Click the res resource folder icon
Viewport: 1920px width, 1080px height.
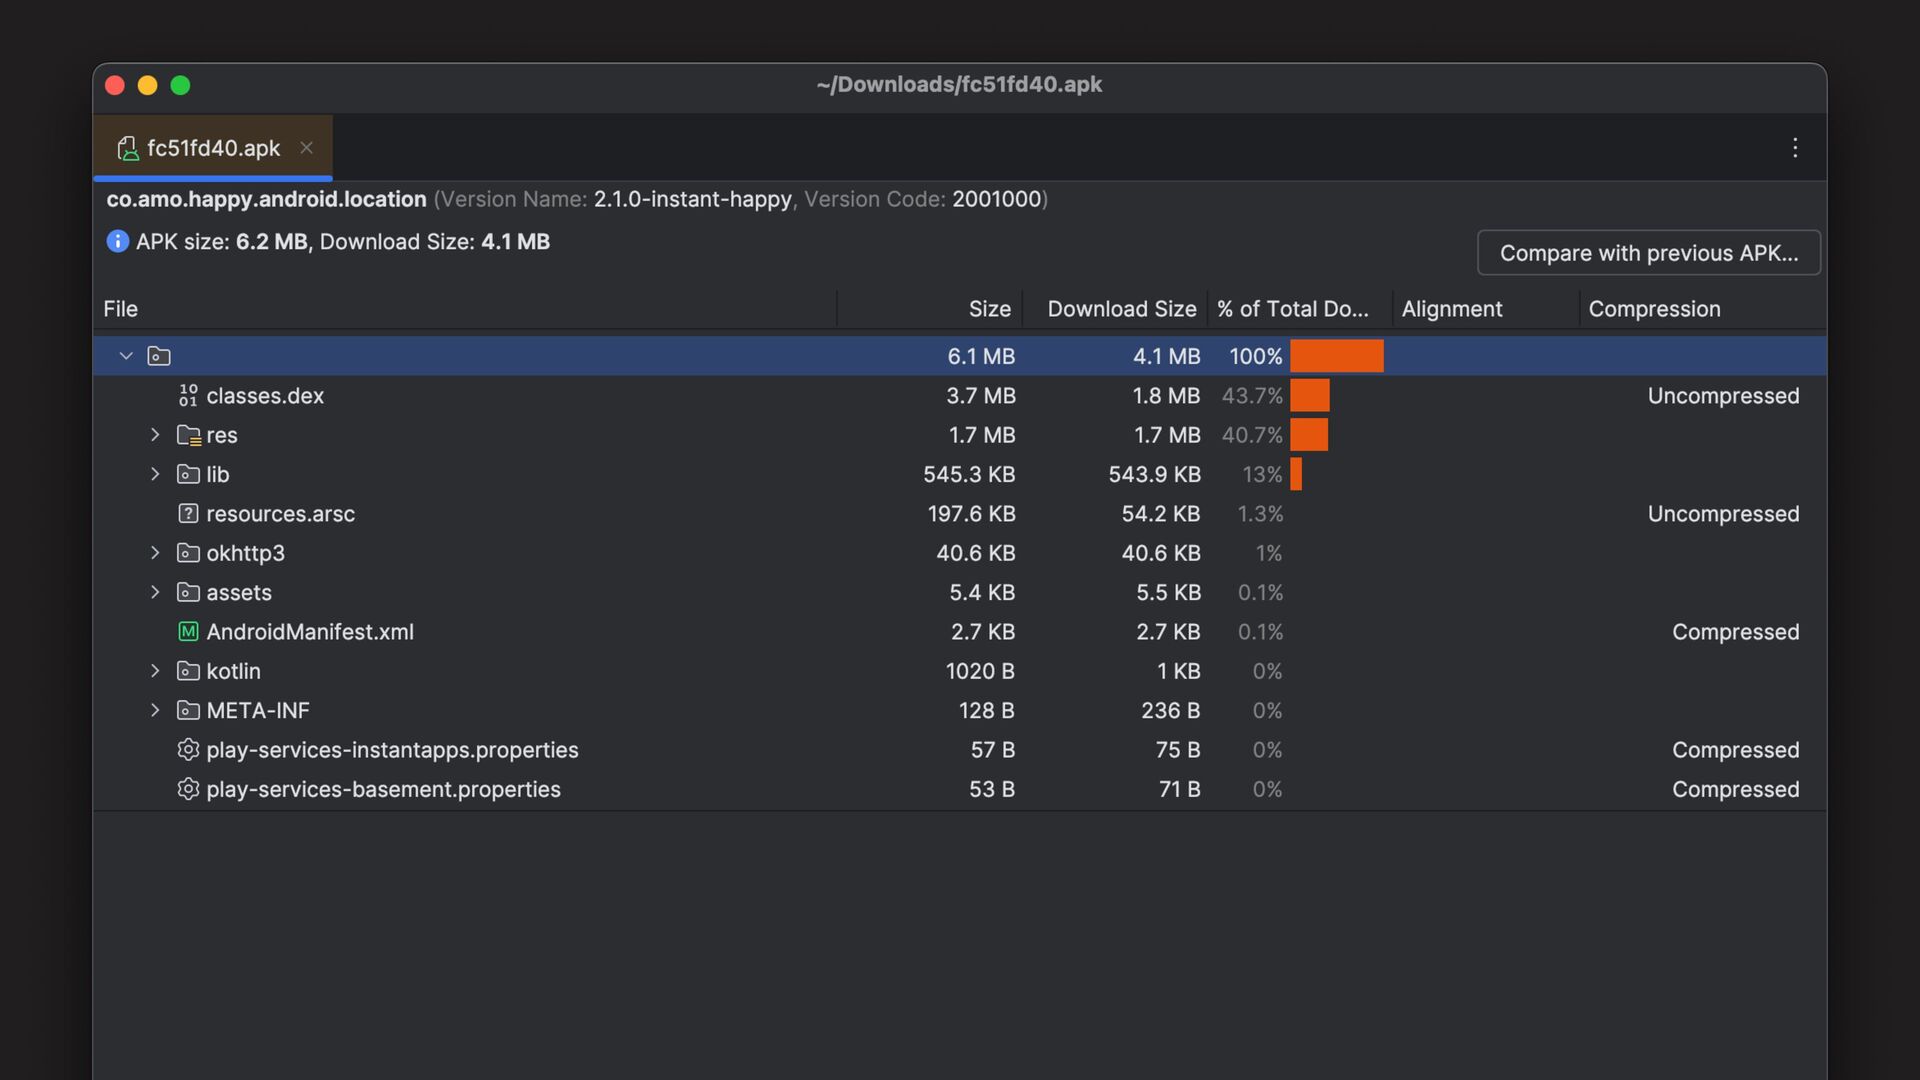(188, 435)
